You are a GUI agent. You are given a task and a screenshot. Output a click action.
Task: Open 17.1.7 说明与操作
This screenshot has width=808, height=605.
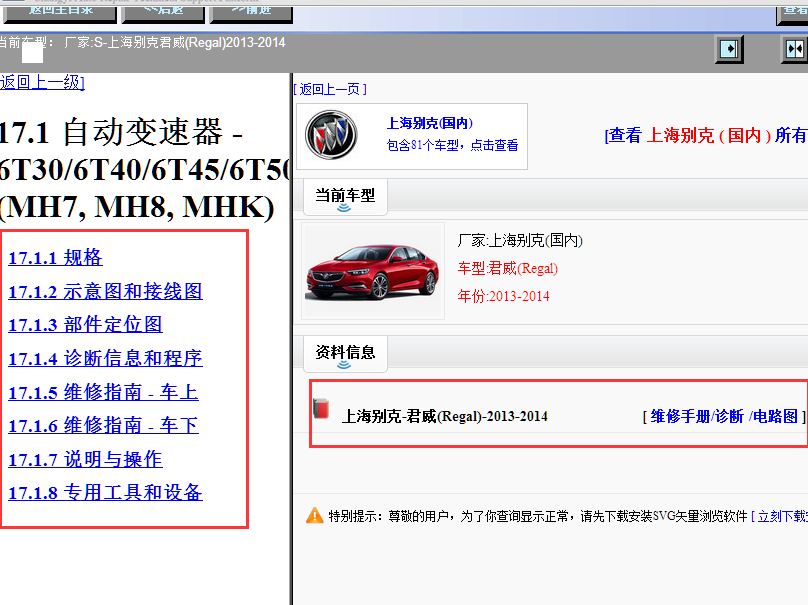tap(85, 459)
